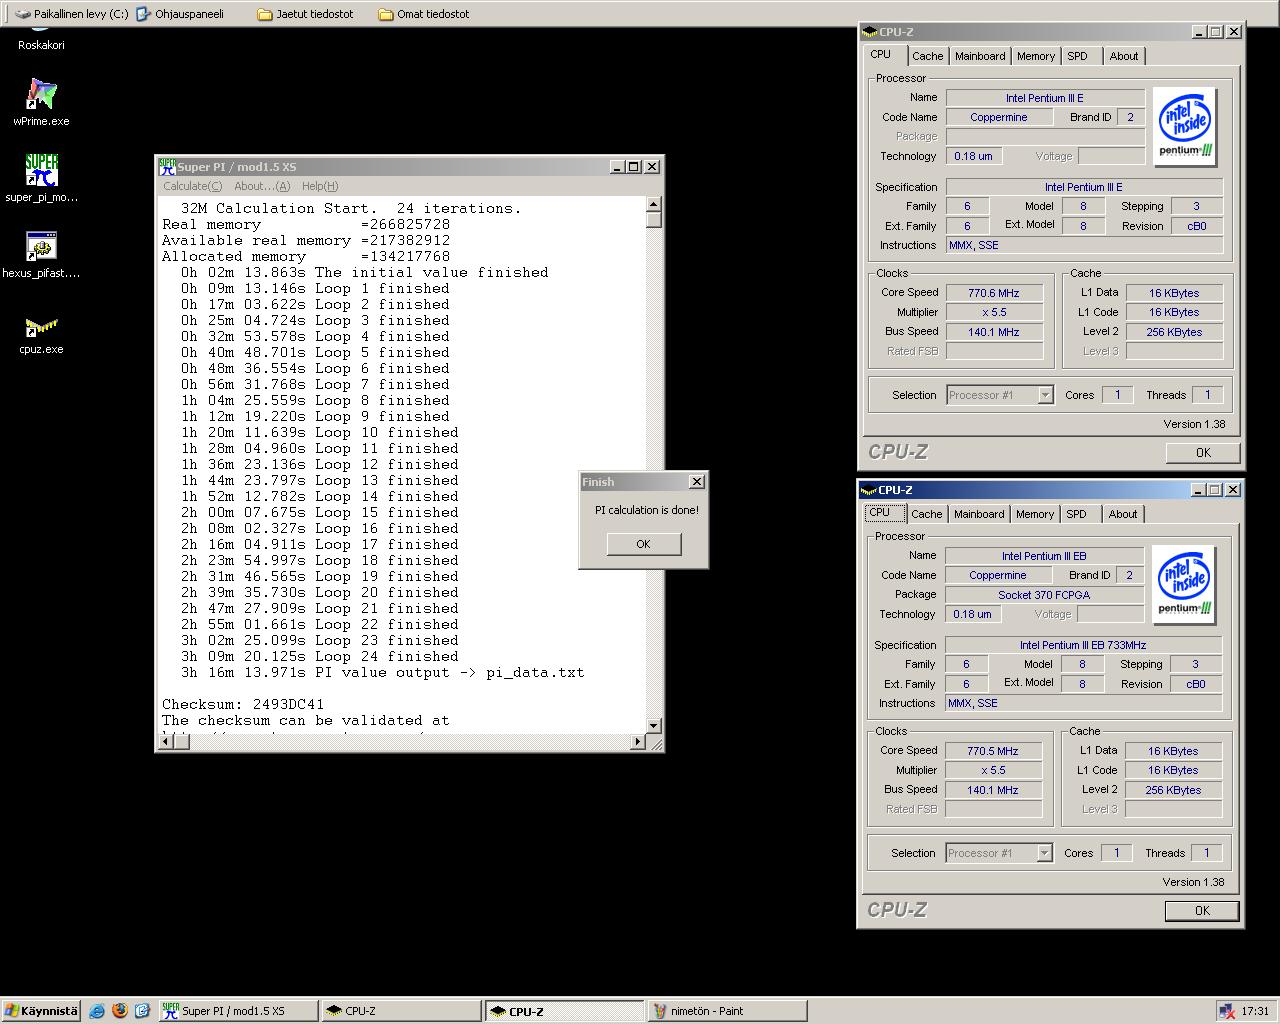
Task: Open the third quick launch icon
Action: coord(142,1011)
